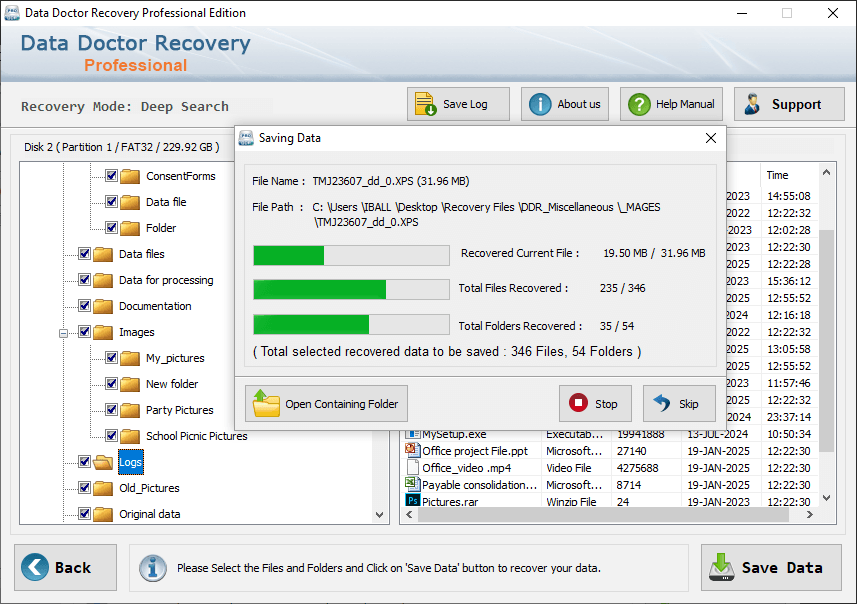Select Data for processing folder icon
857x604 pixels.
pyautogui.click(x=103, y=280)
